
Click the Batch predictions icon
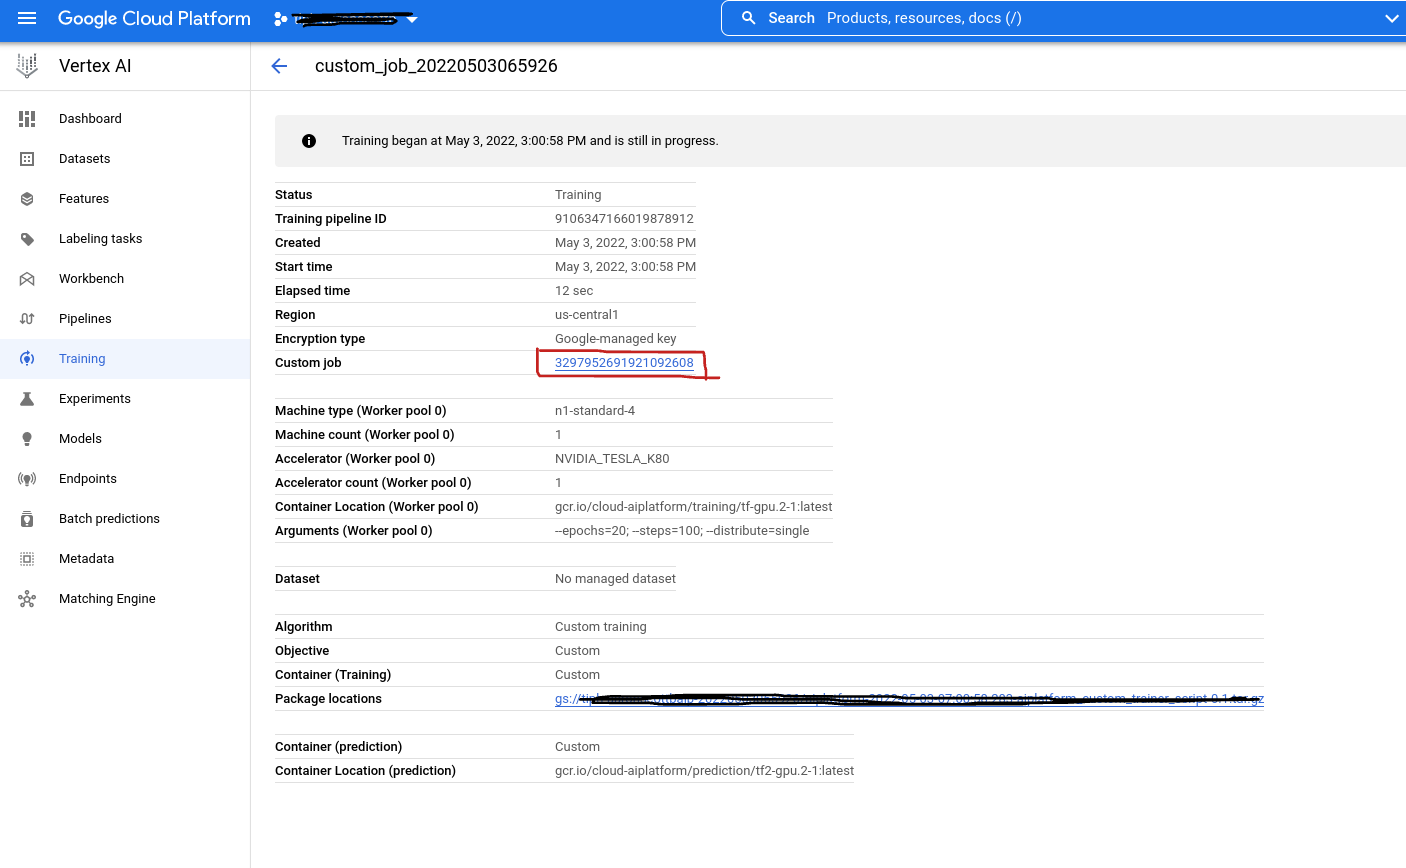(27, 519)
